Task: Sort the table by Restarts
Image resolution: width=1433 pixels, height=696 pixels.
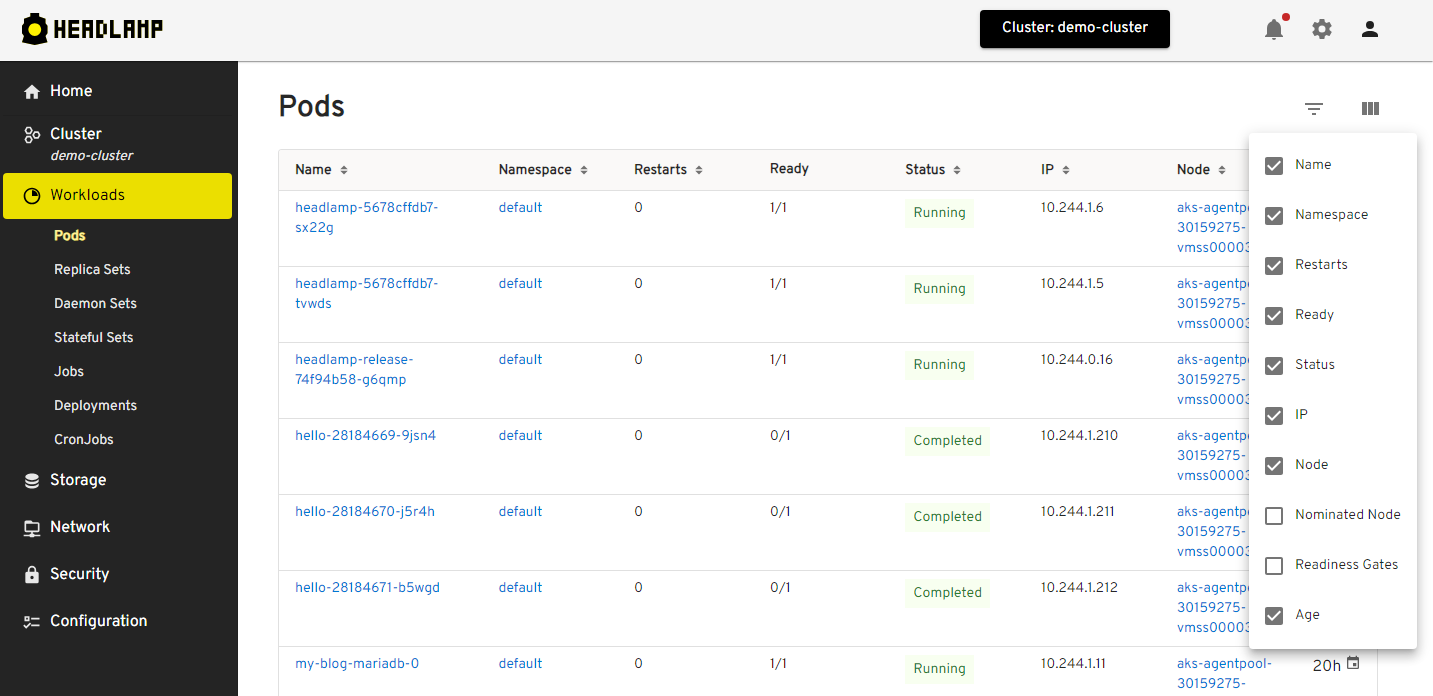Action: [x=698, y=169]
